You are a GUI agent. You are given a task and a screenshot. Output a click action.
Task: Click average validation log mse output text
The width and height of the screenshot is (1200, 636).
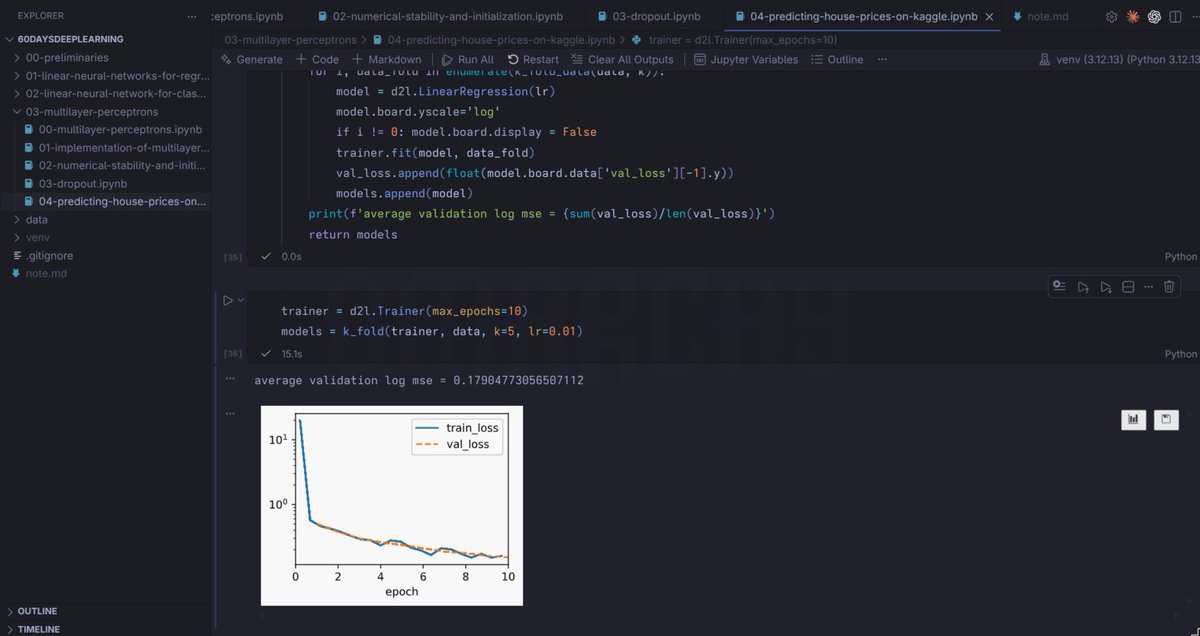pyautogui.click(x=419, y=380)
